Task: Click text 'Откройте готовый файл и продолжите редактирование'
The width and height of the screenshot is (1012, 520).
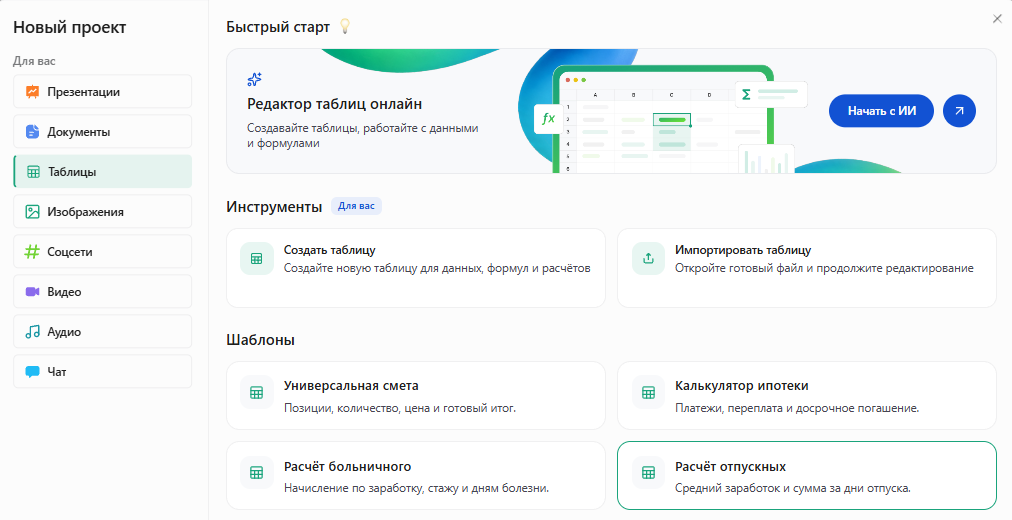Action: pyautogui.click(x=824, y=268)
